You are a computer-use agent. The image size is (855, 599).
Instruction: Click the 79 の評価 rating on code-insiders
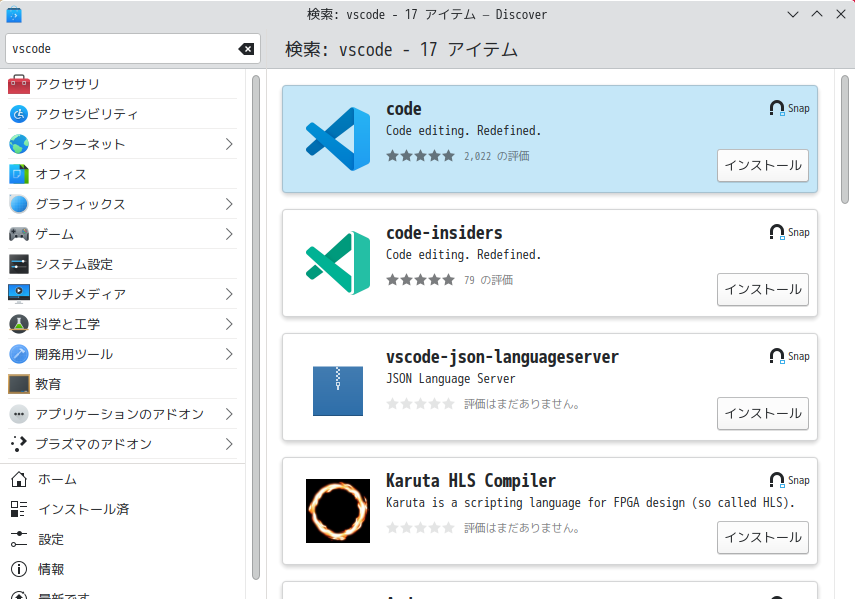coord(488,280)
